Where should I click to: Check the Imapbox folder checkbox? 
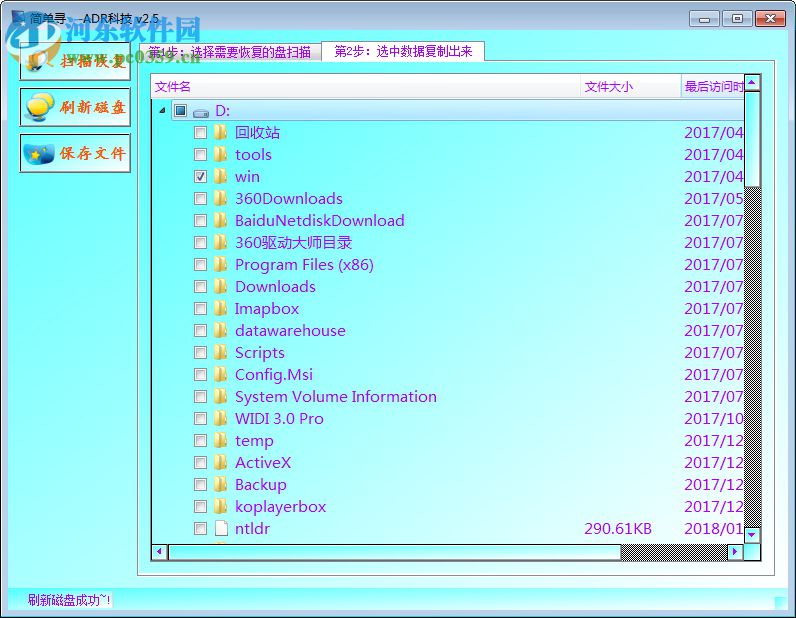tap(201, 309)
